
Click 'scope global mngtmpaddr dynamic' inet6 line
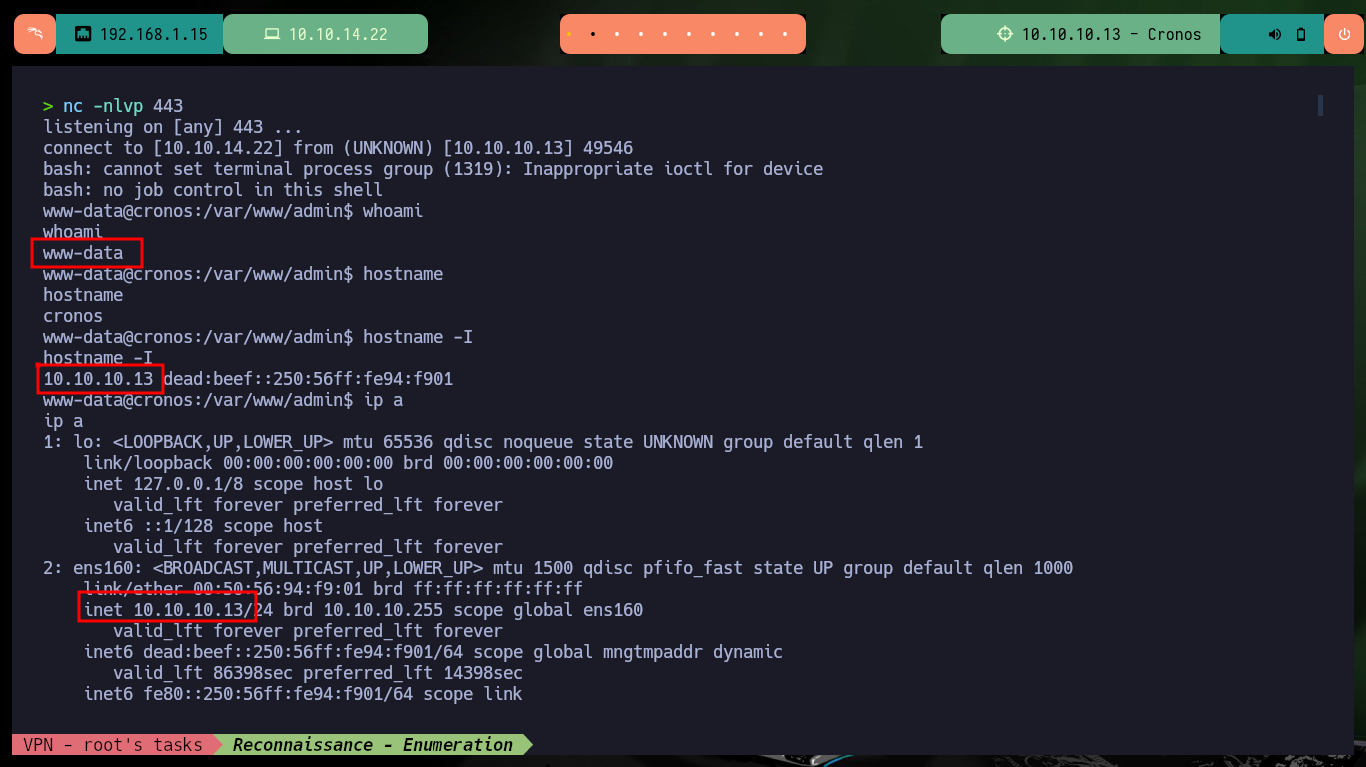(x=433, y=652)
